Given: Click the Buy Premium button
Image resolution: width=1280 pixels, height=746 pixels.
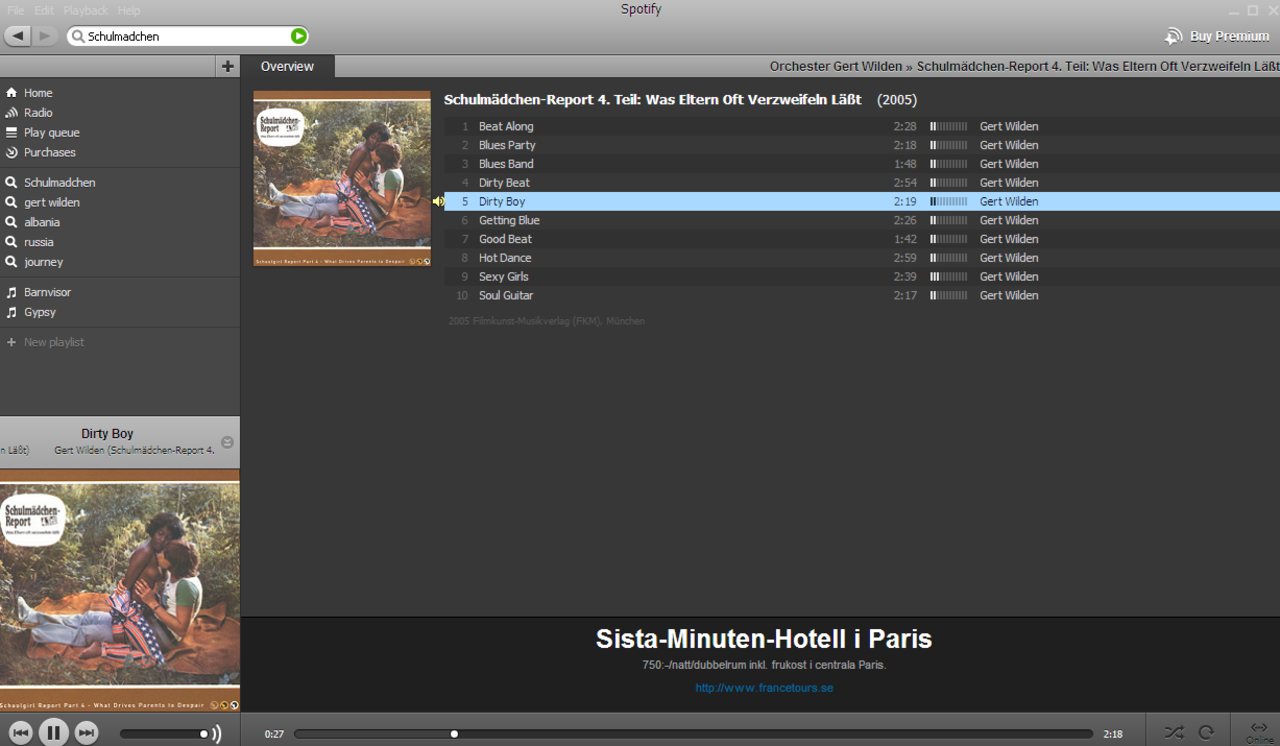Looking at the screenshot, I should click(1217, 36).
